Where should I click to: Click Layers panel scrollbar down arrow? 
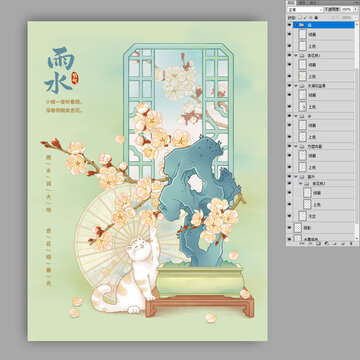click(356, 239)
